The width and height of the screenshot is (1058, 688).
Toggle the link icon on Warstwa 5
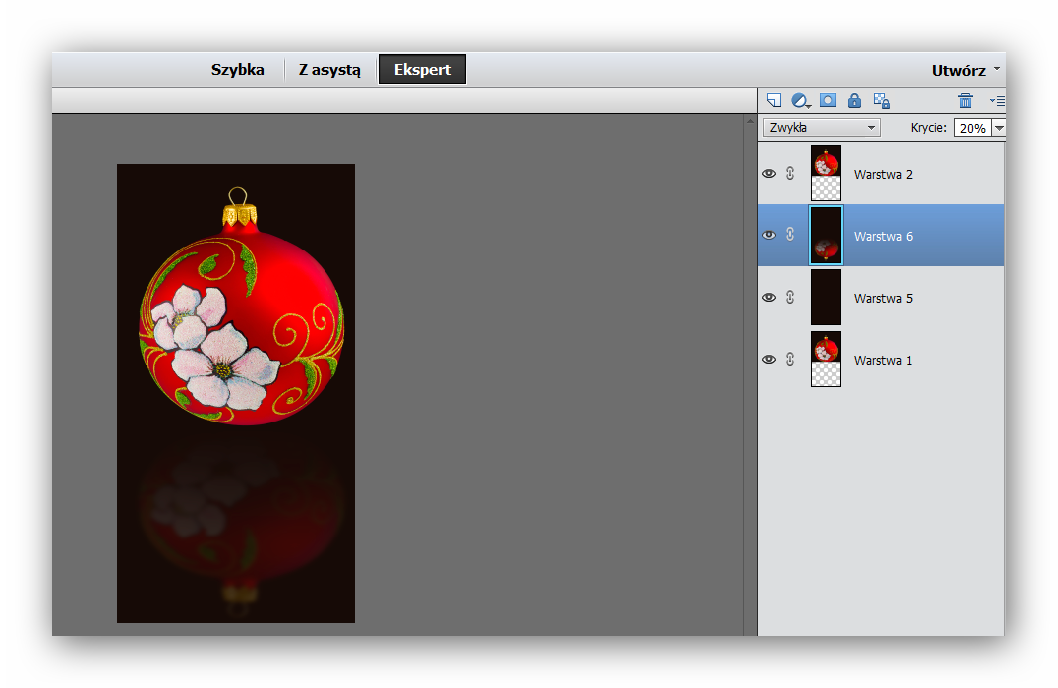[x=790, y=297]
